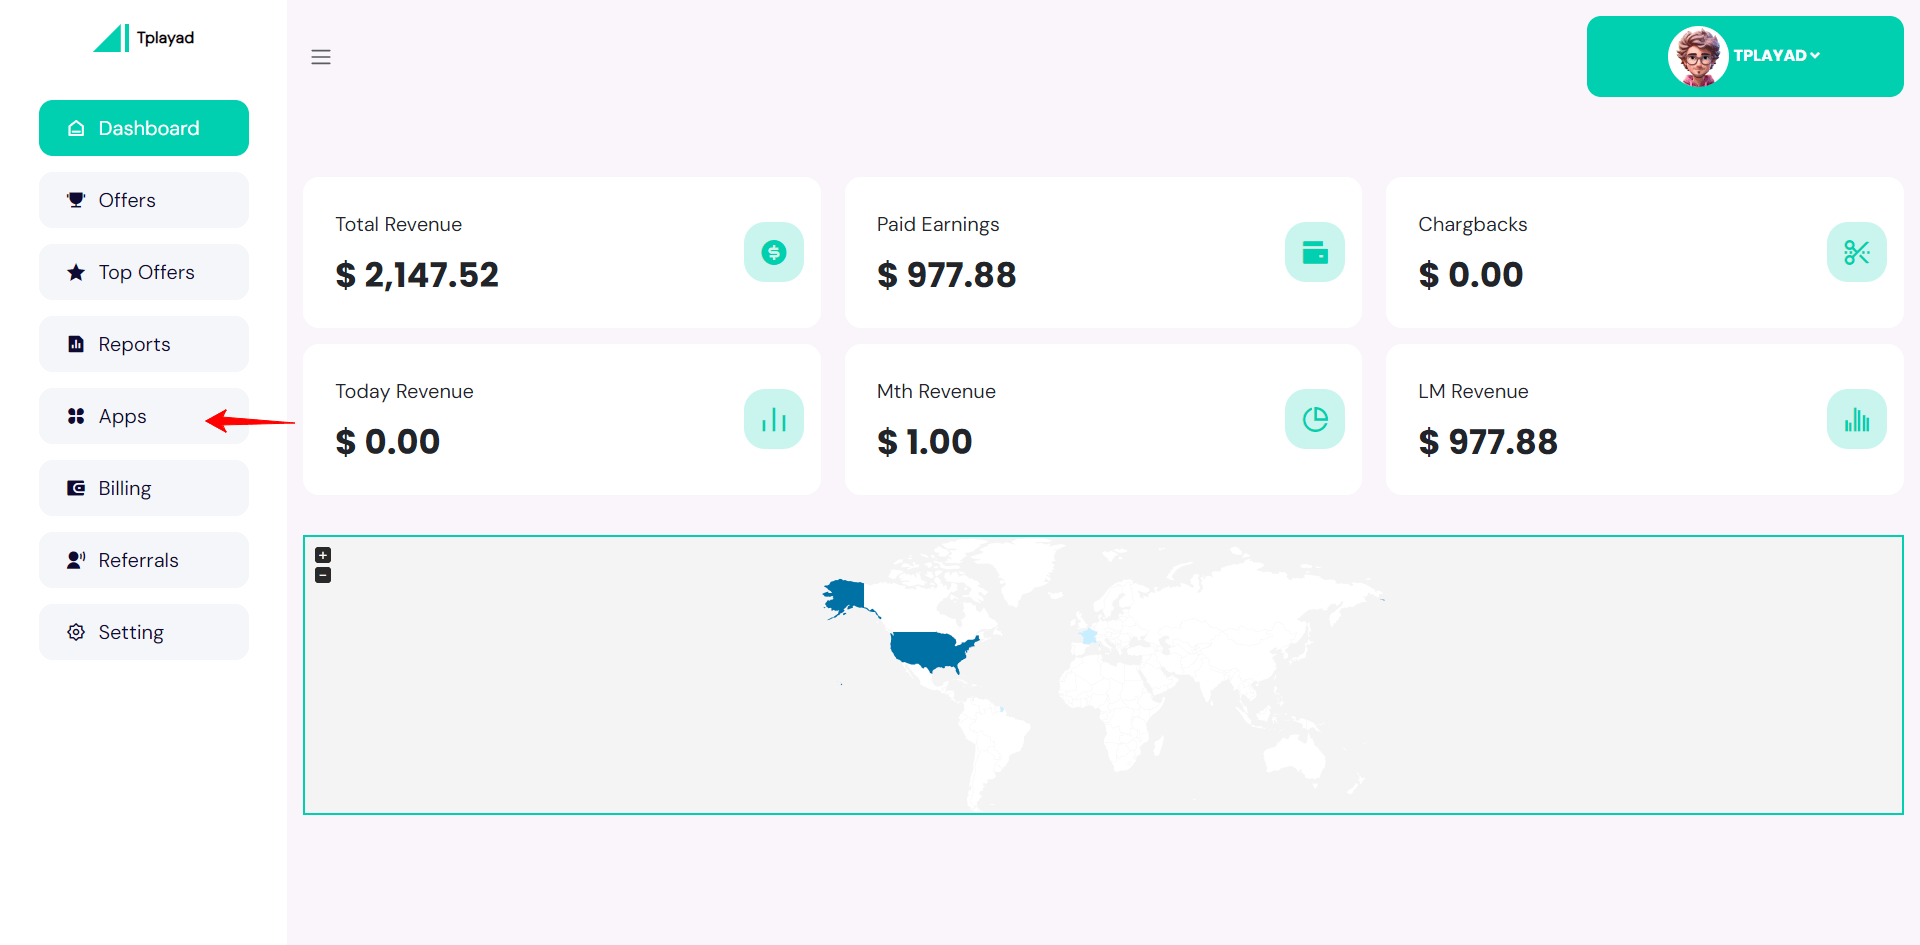Click the LM Revenue chart icon
1920x945 pixels.
pos(1856,419)
